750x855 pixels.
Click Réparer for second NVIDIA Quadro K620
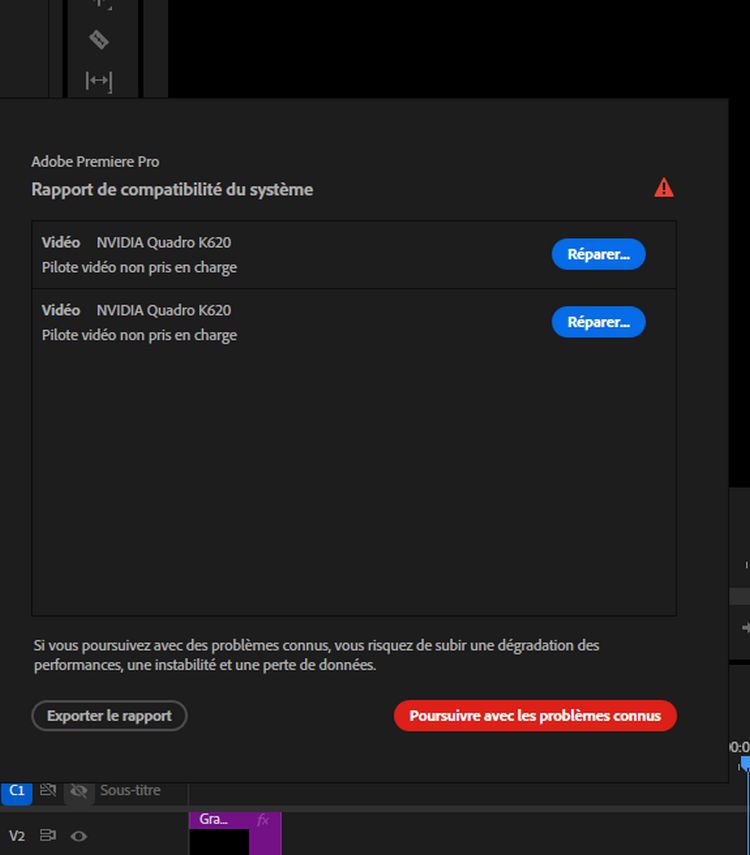(x=598, y=322)
